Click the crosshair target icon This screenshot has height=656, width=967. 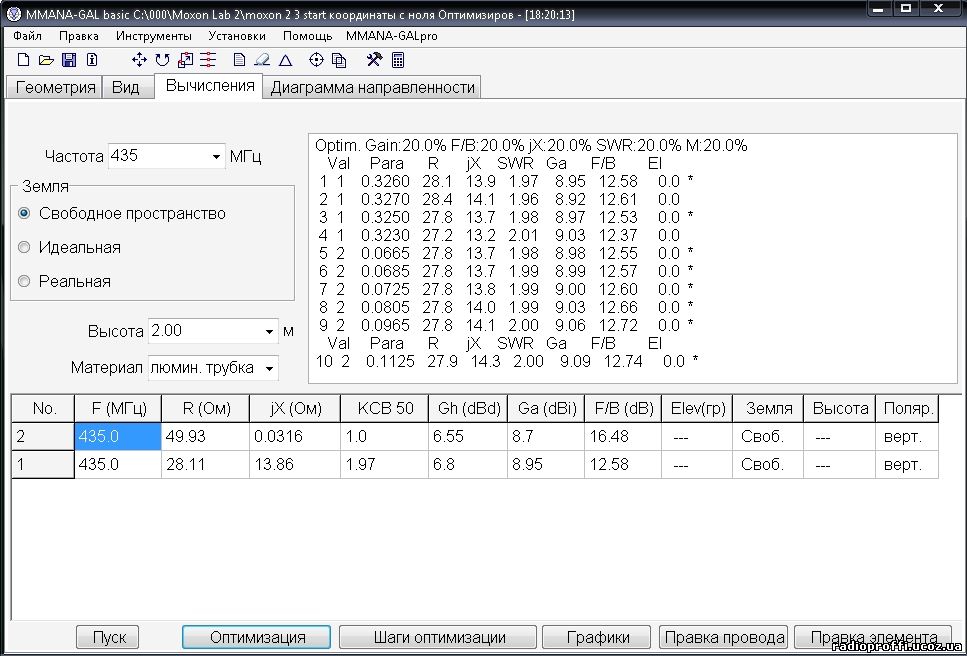coord(316,60)
